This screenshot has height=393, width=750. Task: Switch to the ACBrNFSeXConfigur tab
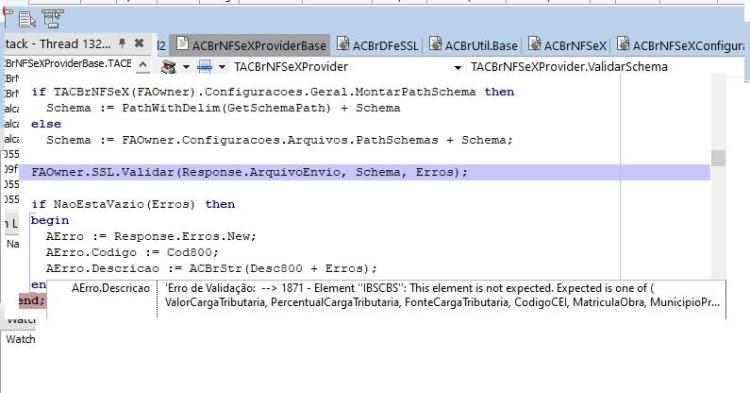681,45
